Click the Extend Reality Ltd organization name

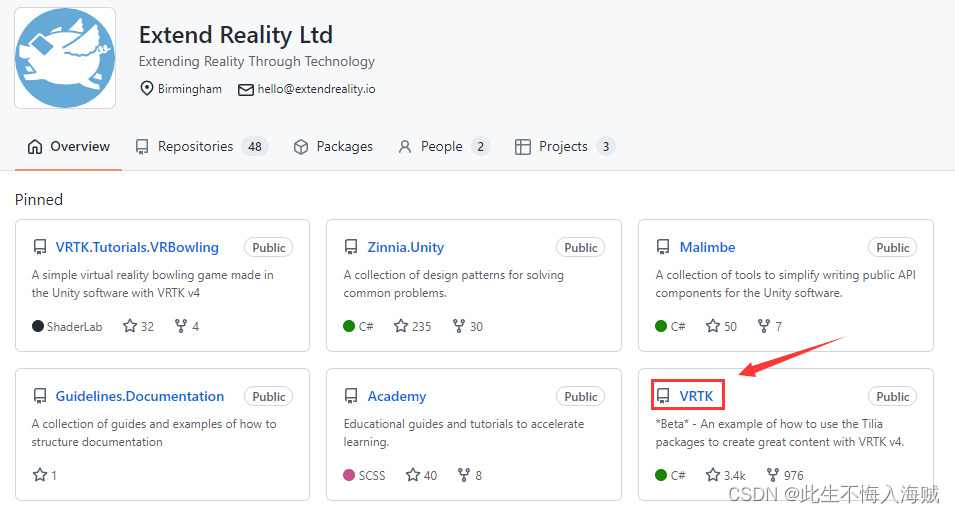(236, 35)
